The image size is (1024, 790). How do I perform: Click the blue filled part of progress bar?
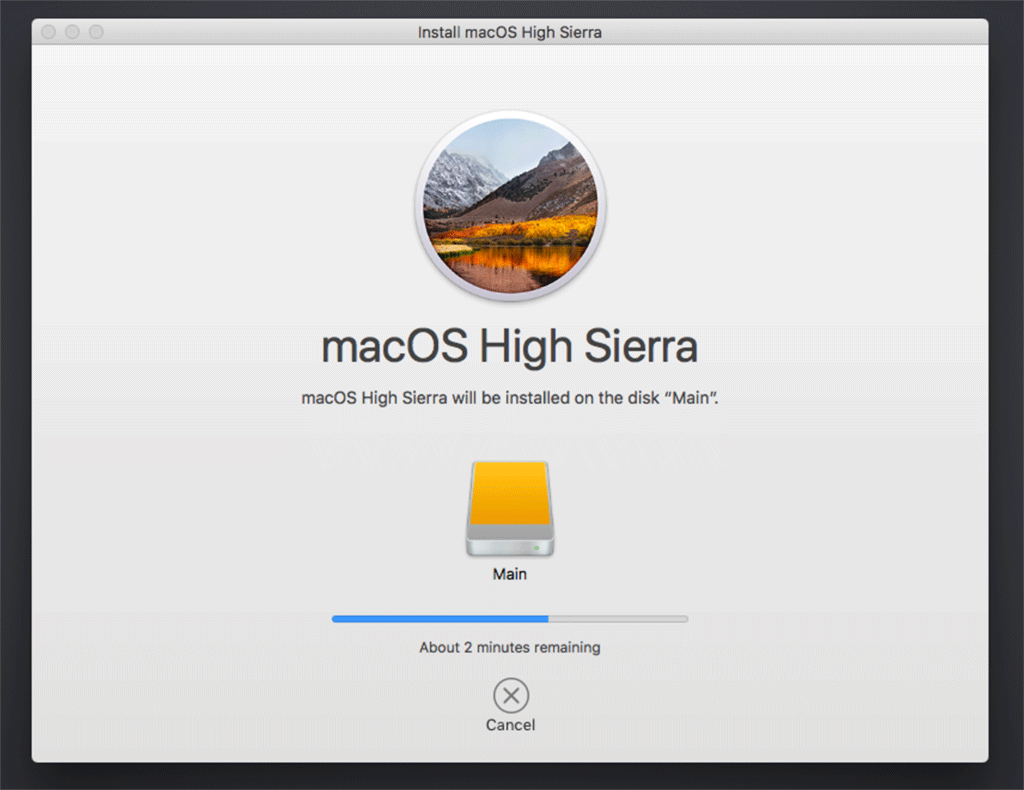pos(440,619)
